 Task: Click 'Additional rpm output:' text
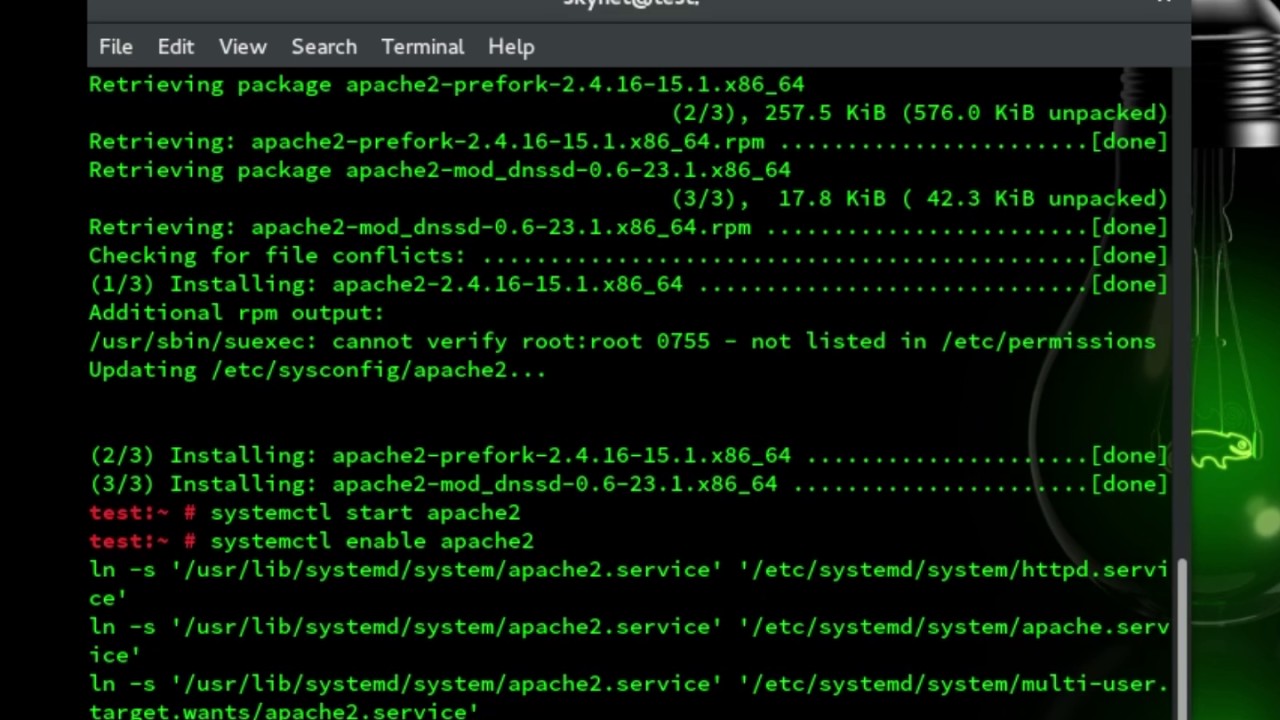[236, 313]
